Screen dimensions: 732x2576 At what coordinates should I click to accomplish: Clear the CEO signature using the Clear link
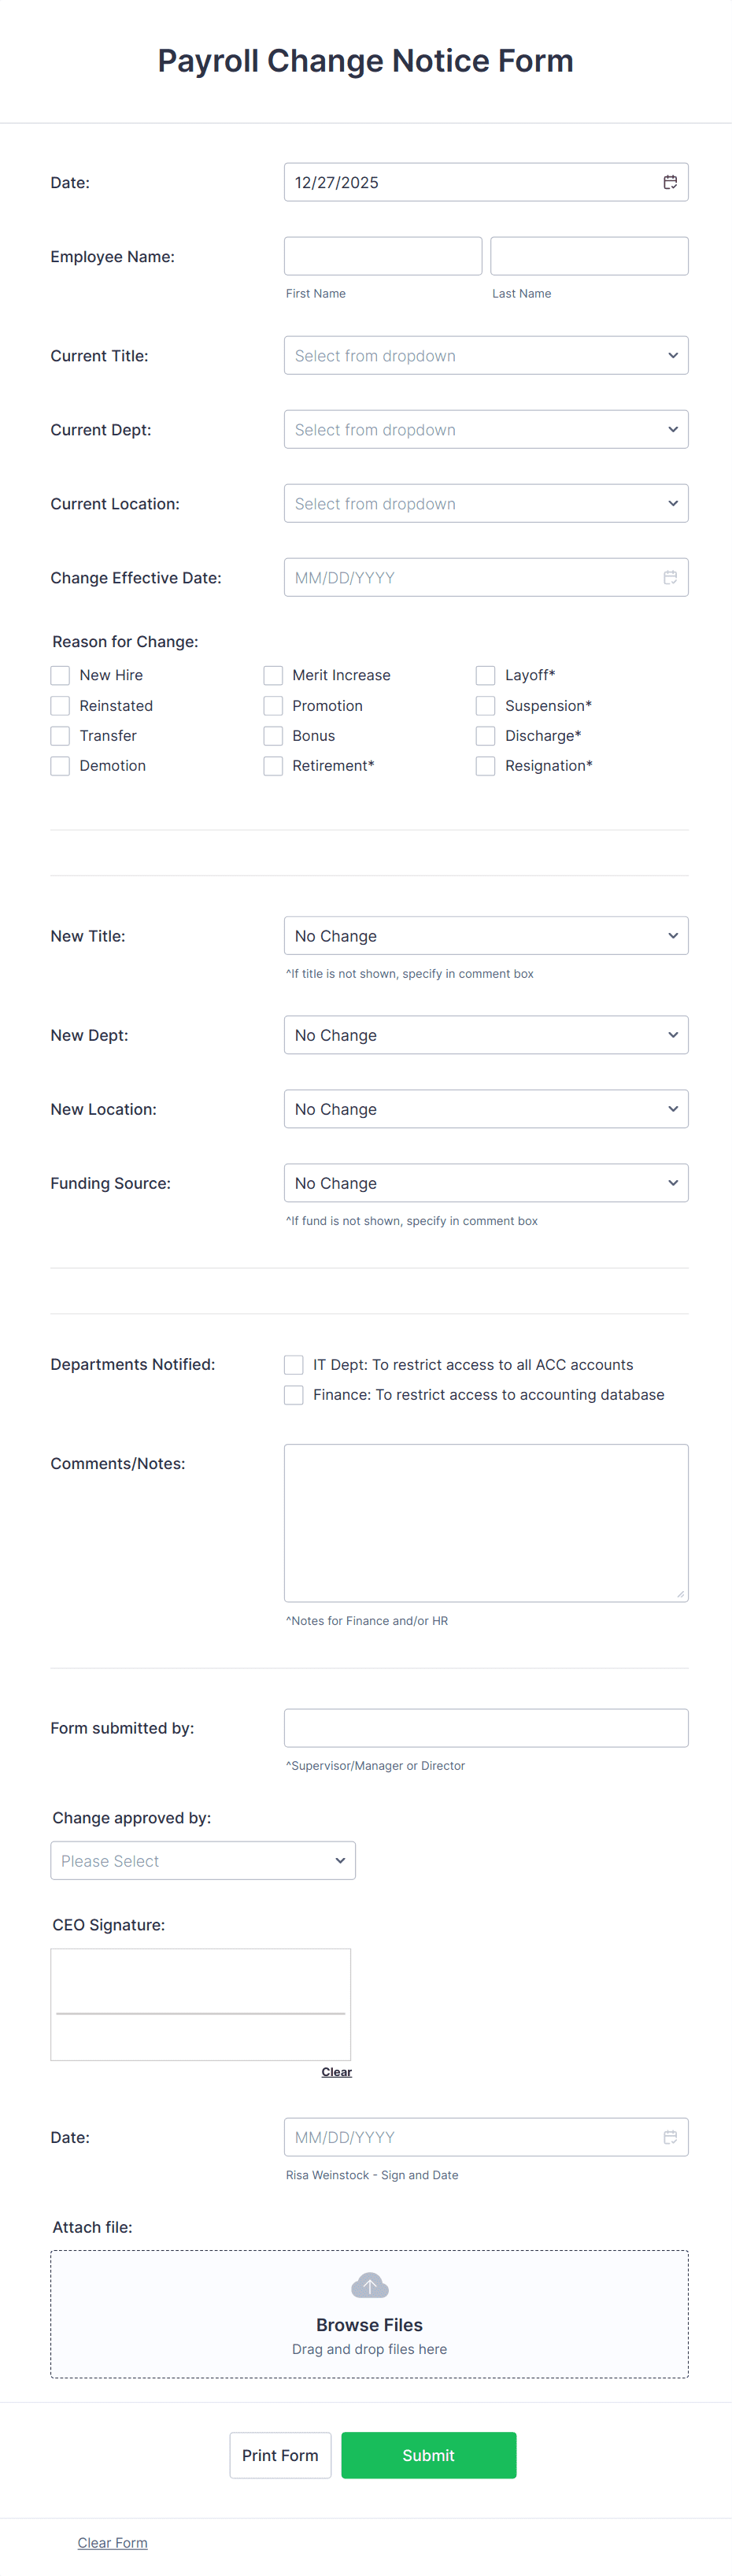pyautogui.click(x=336, y=2071)
